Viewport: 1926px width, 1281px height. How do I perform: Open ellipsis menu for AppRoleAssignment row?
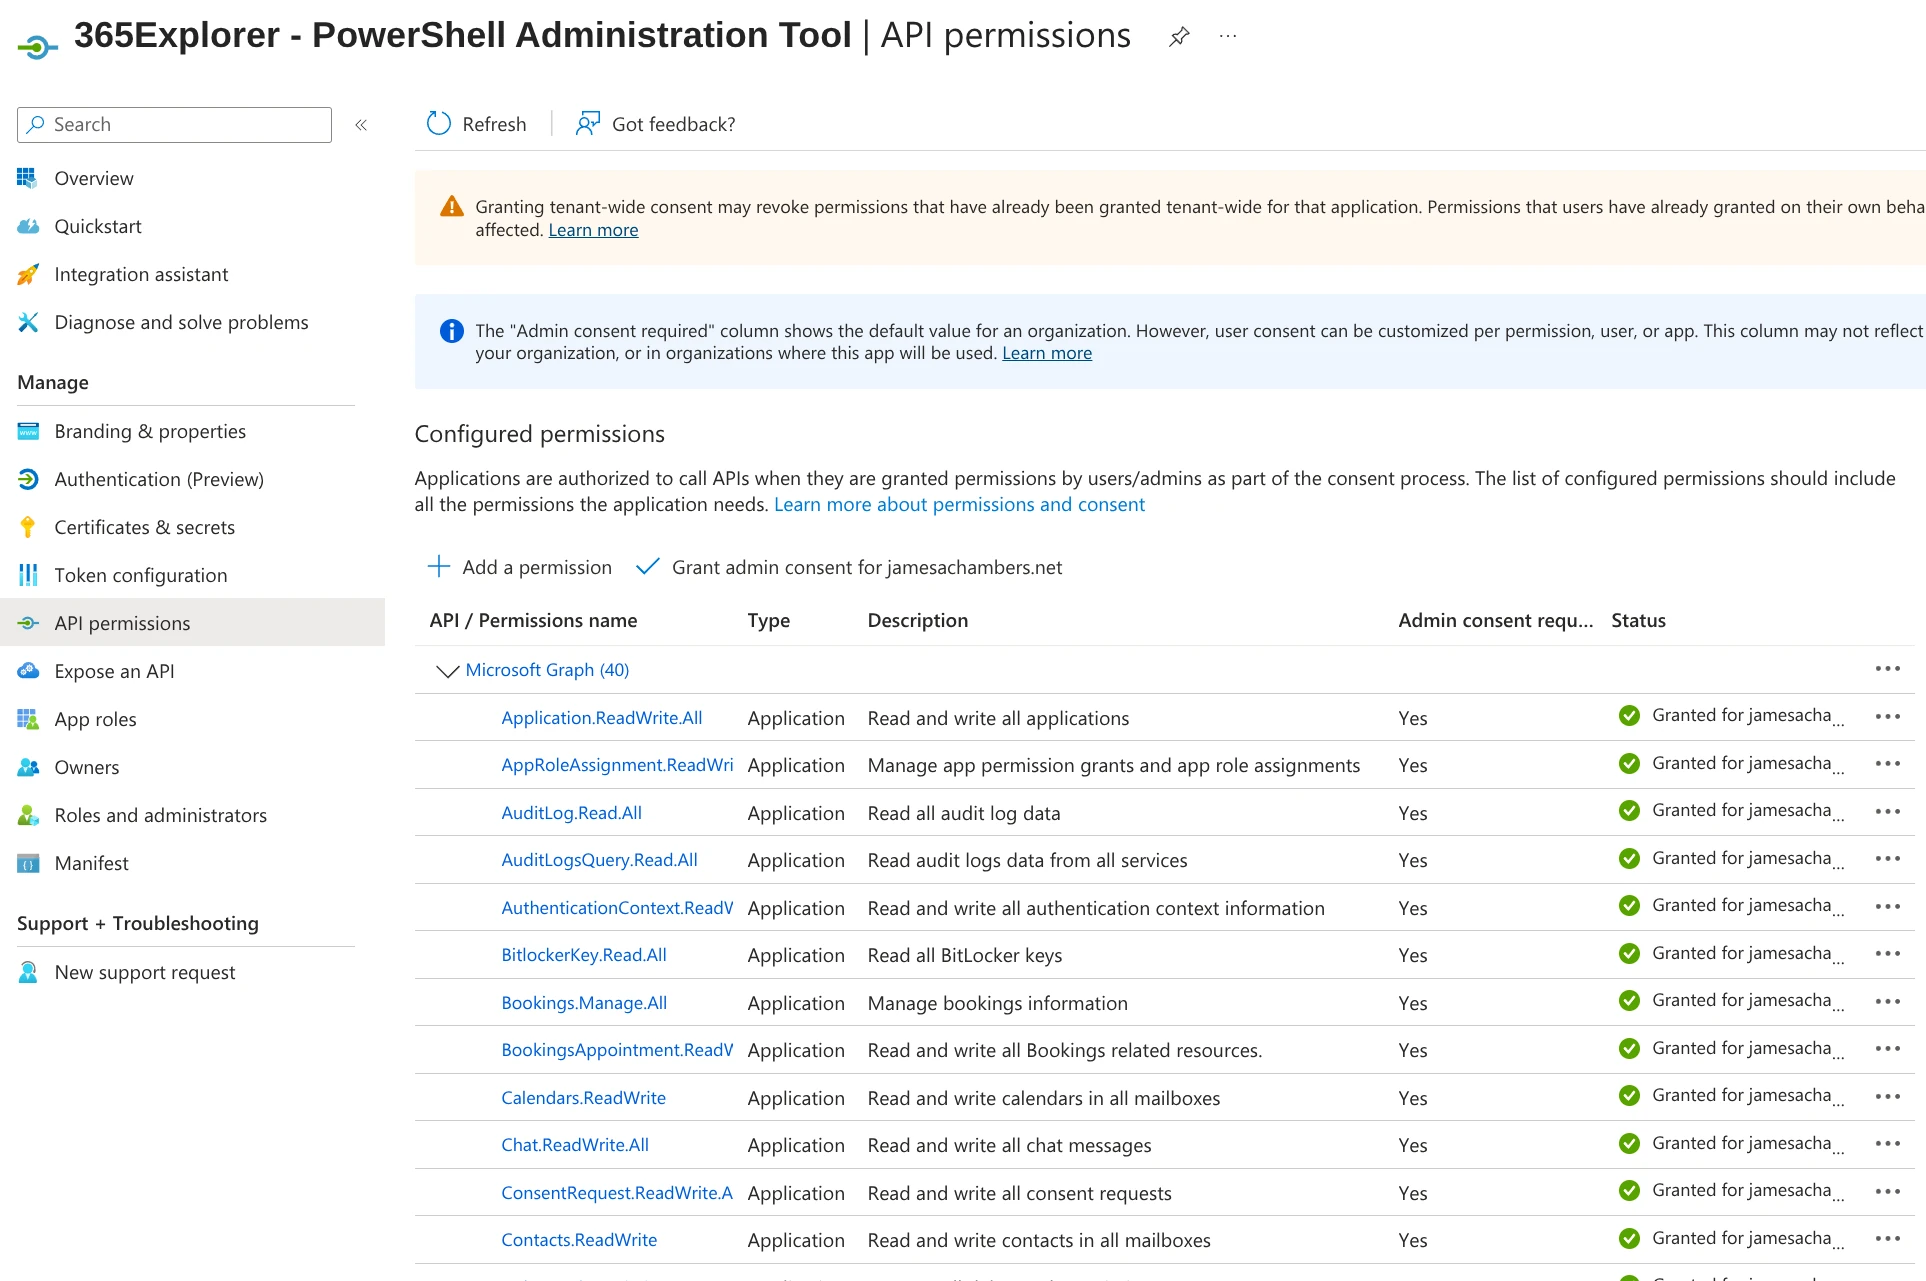tap(1887, 764)
